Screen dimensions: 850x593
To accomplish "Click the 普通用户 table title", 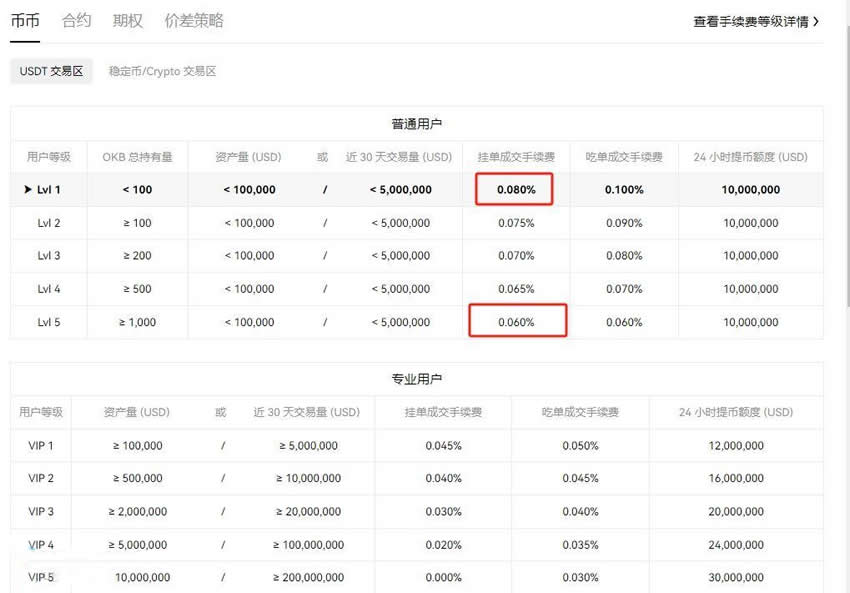I will click(x=416, y=124).
